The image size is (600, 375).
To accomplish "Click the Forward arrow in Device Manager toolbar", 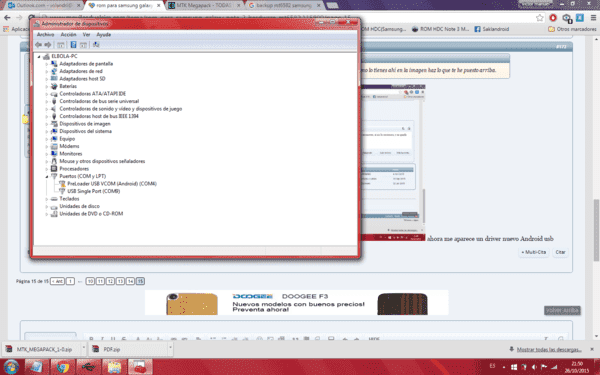I will (x=47, y=45).
